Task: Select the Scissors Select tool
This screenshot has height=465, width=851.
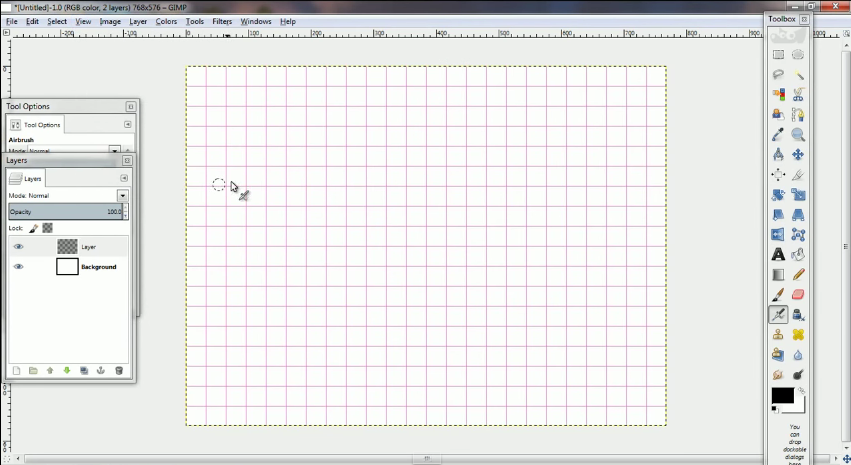Action: pos(798,94)
